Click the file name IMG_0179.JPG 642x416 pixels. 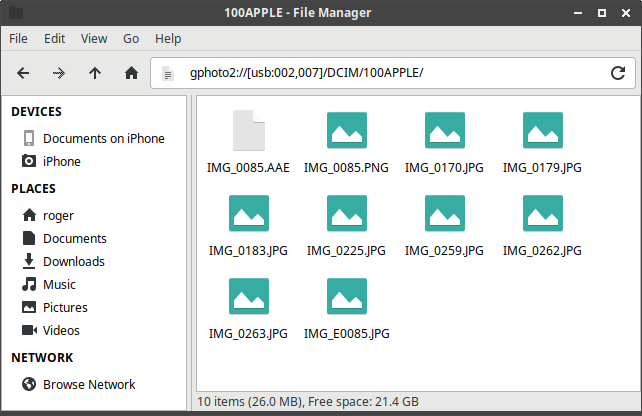point(542,167)
